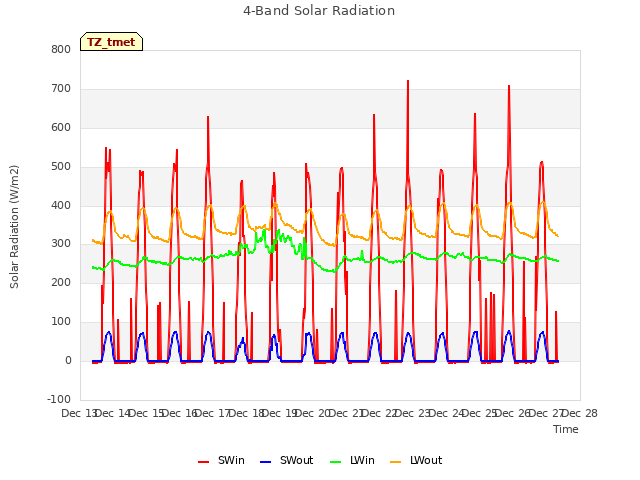Click the LWin legend label
The height and width of the screenshot is (480, 640).
(362, 460)
